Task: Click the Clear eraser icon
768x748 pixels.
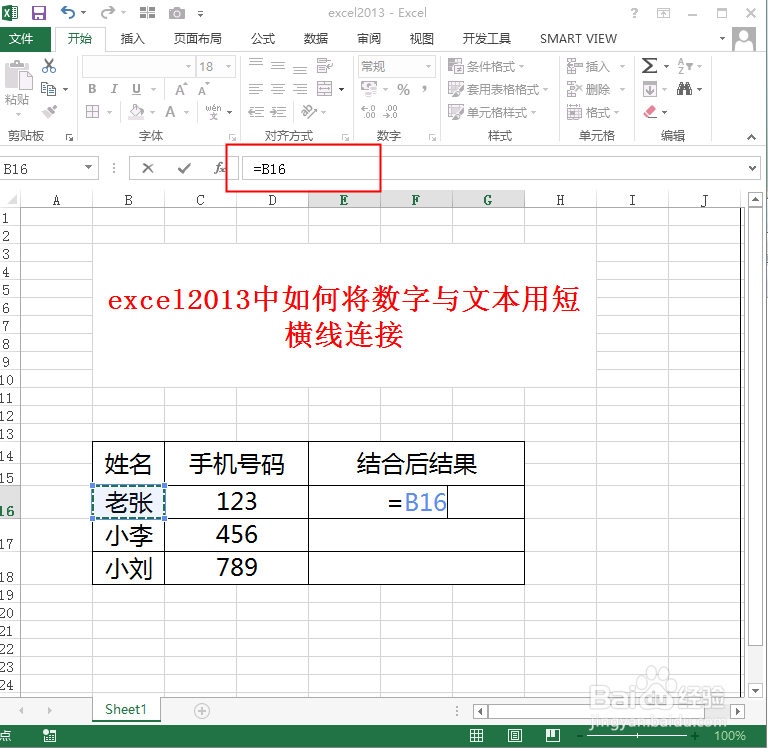Action: click(x=650, y=112)
